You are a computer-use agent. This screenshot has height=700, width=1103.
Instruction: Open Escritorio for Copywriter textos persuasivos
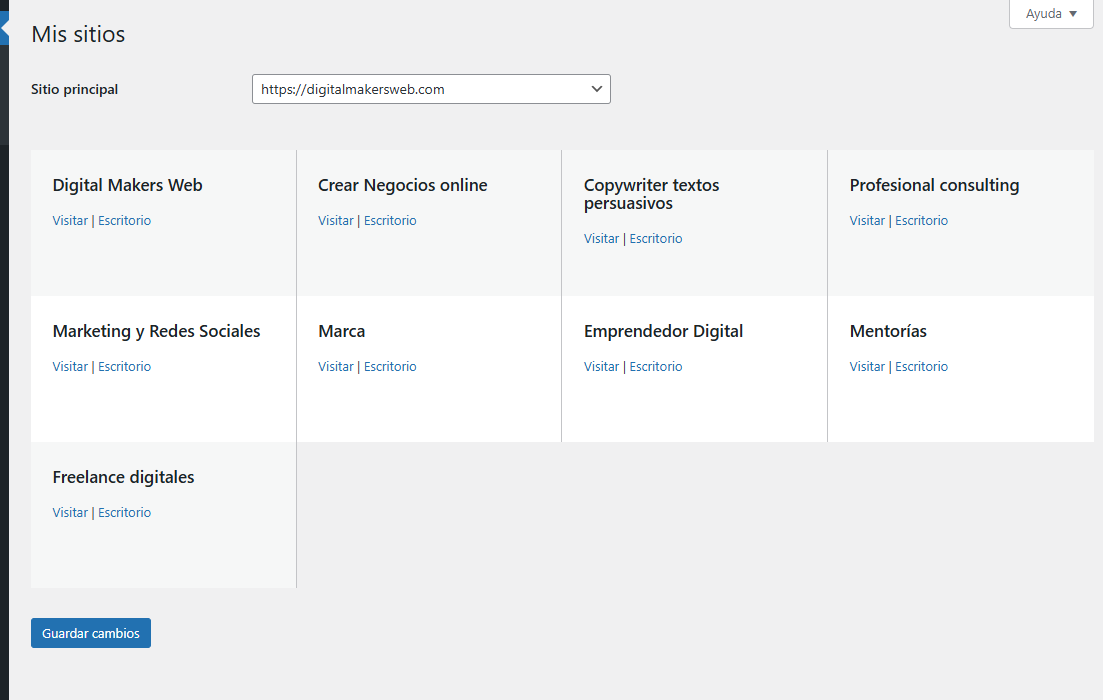[x=656, y=238]
